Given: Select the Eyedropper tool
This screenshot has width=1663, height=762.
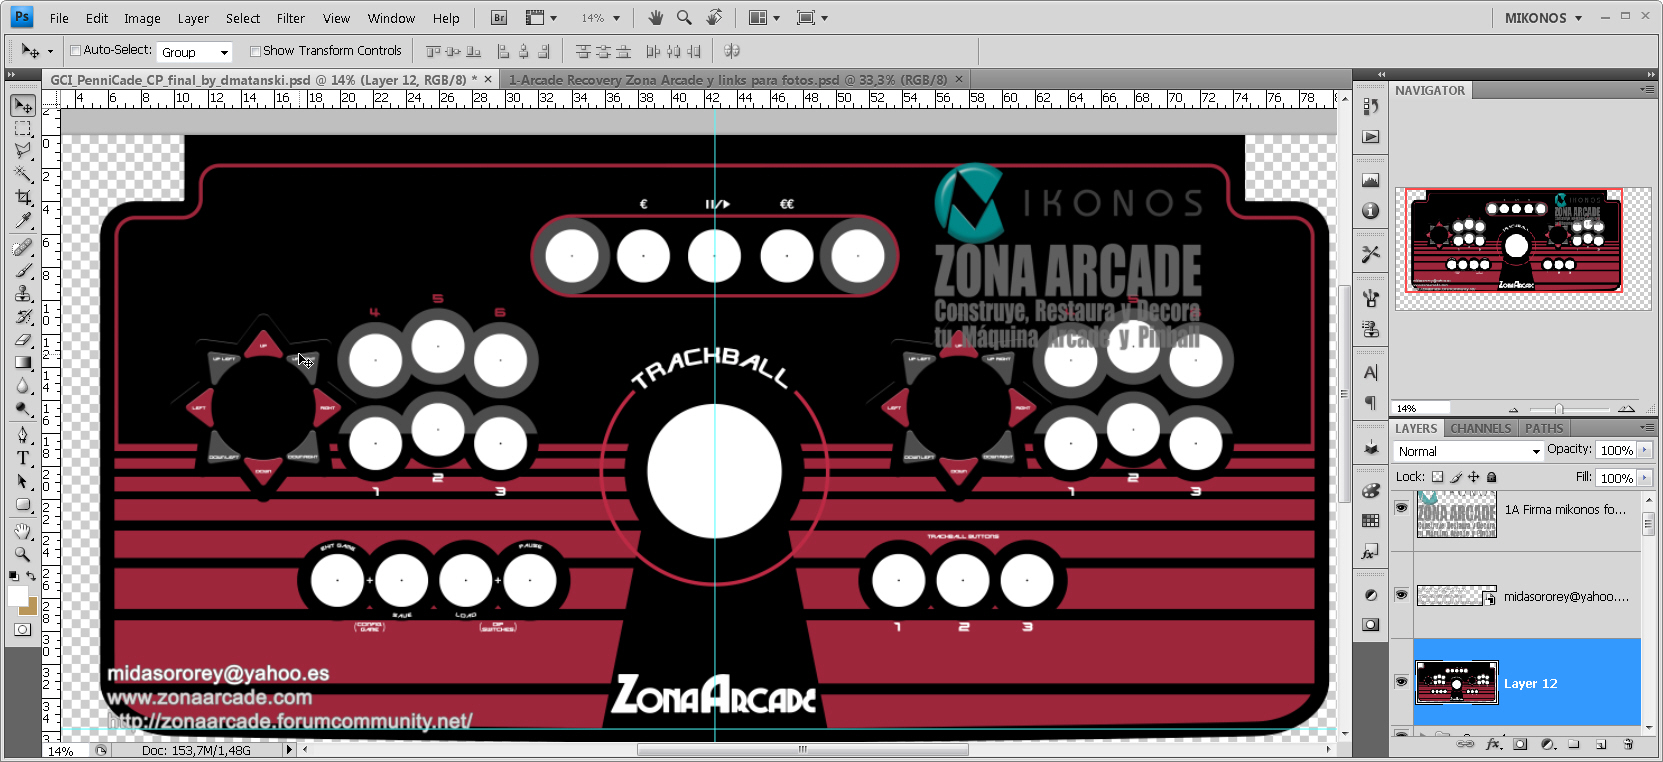Looking at the screenshot, I should click(23, 220).
